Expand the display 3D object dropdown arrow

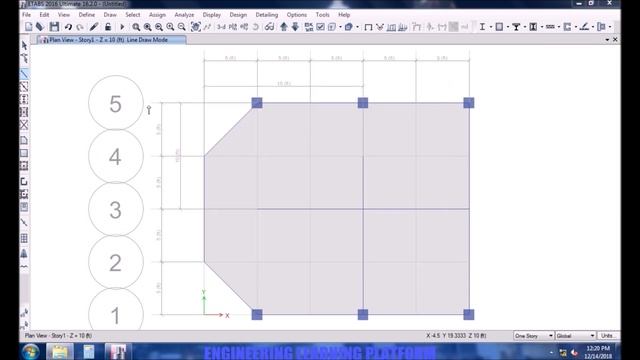[x=357, y=27]
